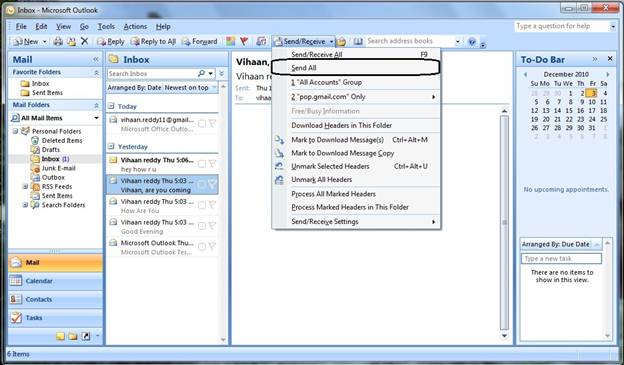Click Newest on top sort header

tap(190, 88)
